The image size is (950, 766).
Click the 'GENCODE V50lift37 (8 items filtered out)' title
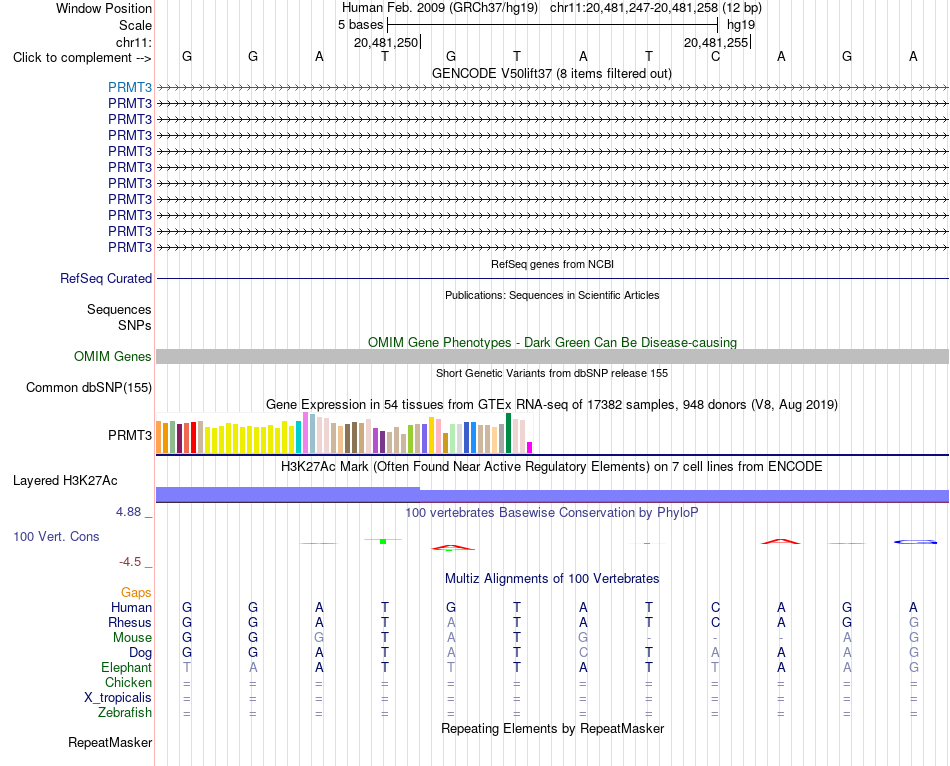pos(552,73)
